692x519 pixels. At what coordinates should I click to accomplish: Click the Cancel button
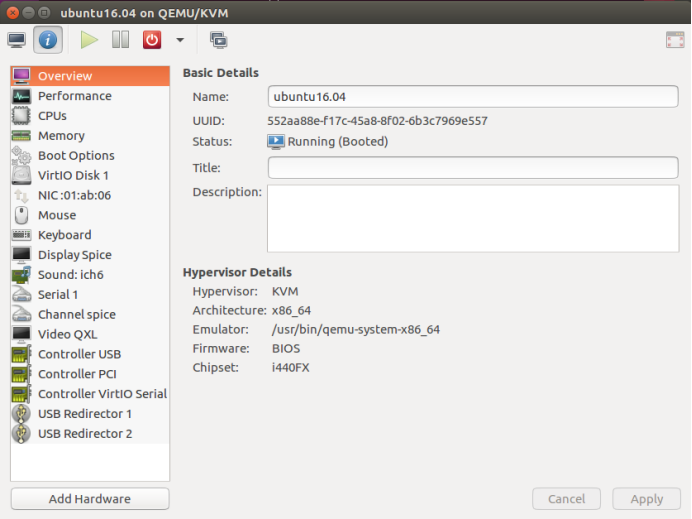[566, 499]
